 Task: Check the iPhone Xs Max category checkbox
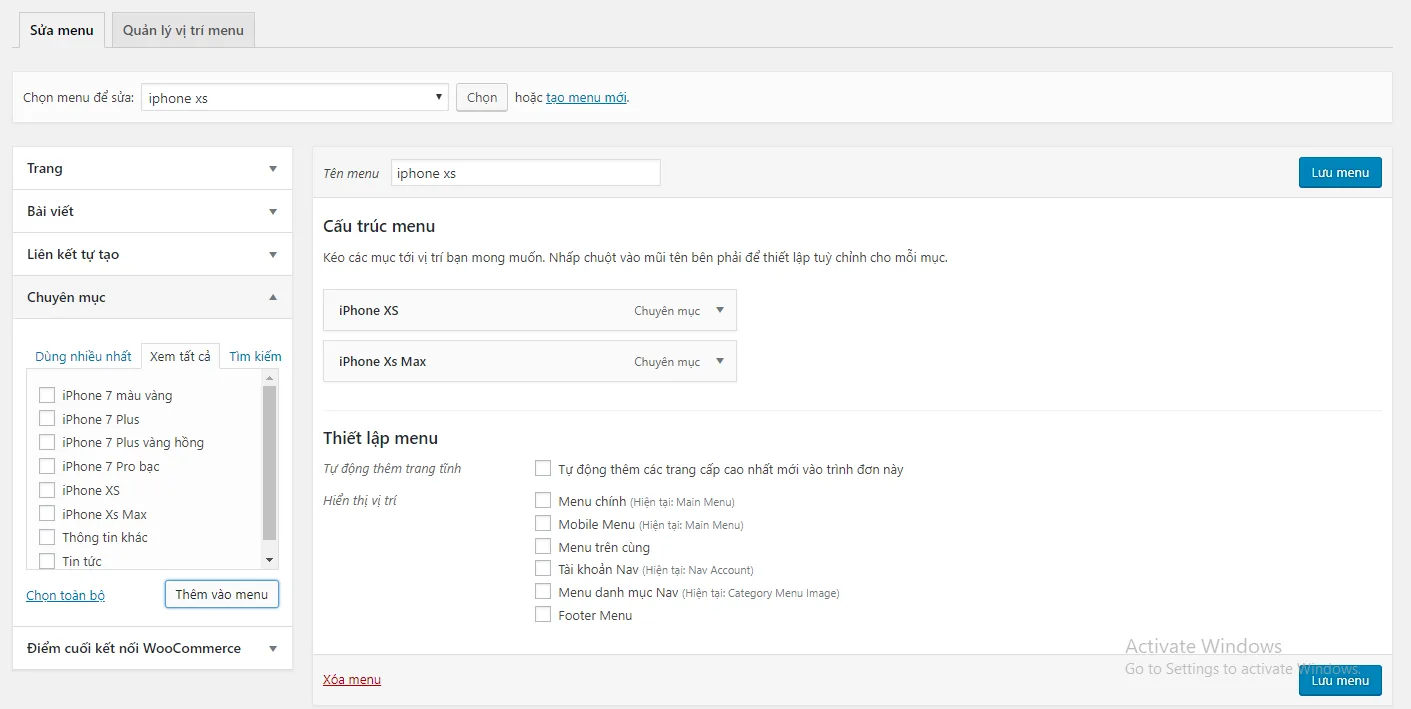pos(46,513)
